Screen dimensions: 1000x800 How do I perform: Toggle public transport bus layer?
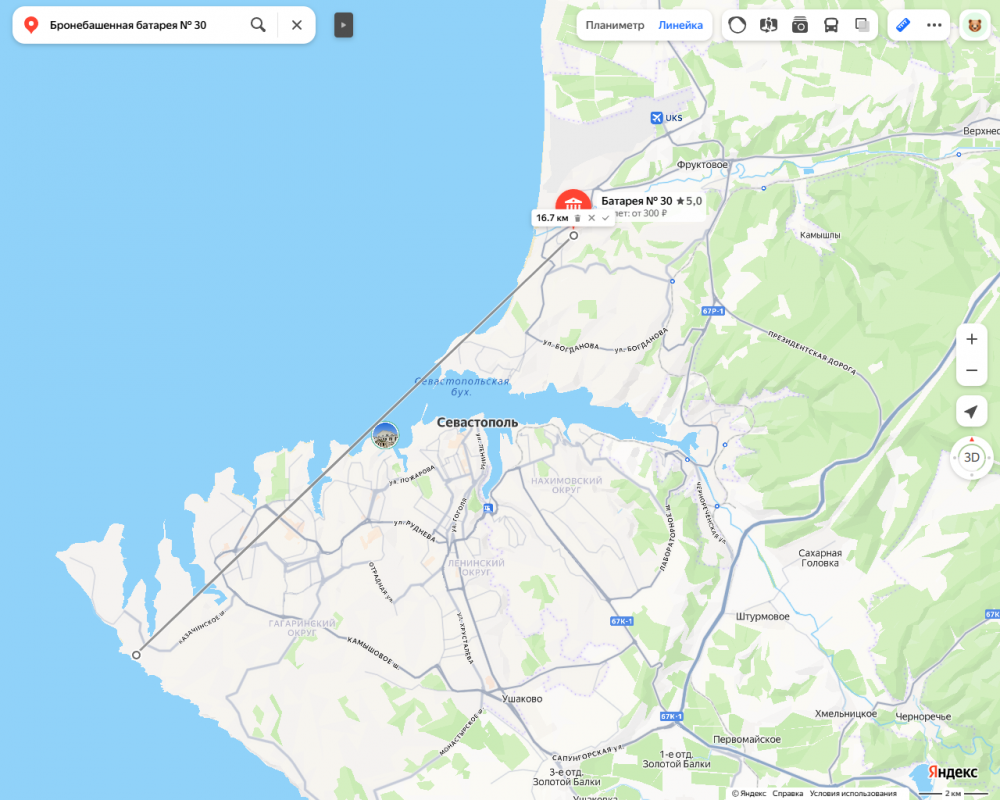point(831,25)
